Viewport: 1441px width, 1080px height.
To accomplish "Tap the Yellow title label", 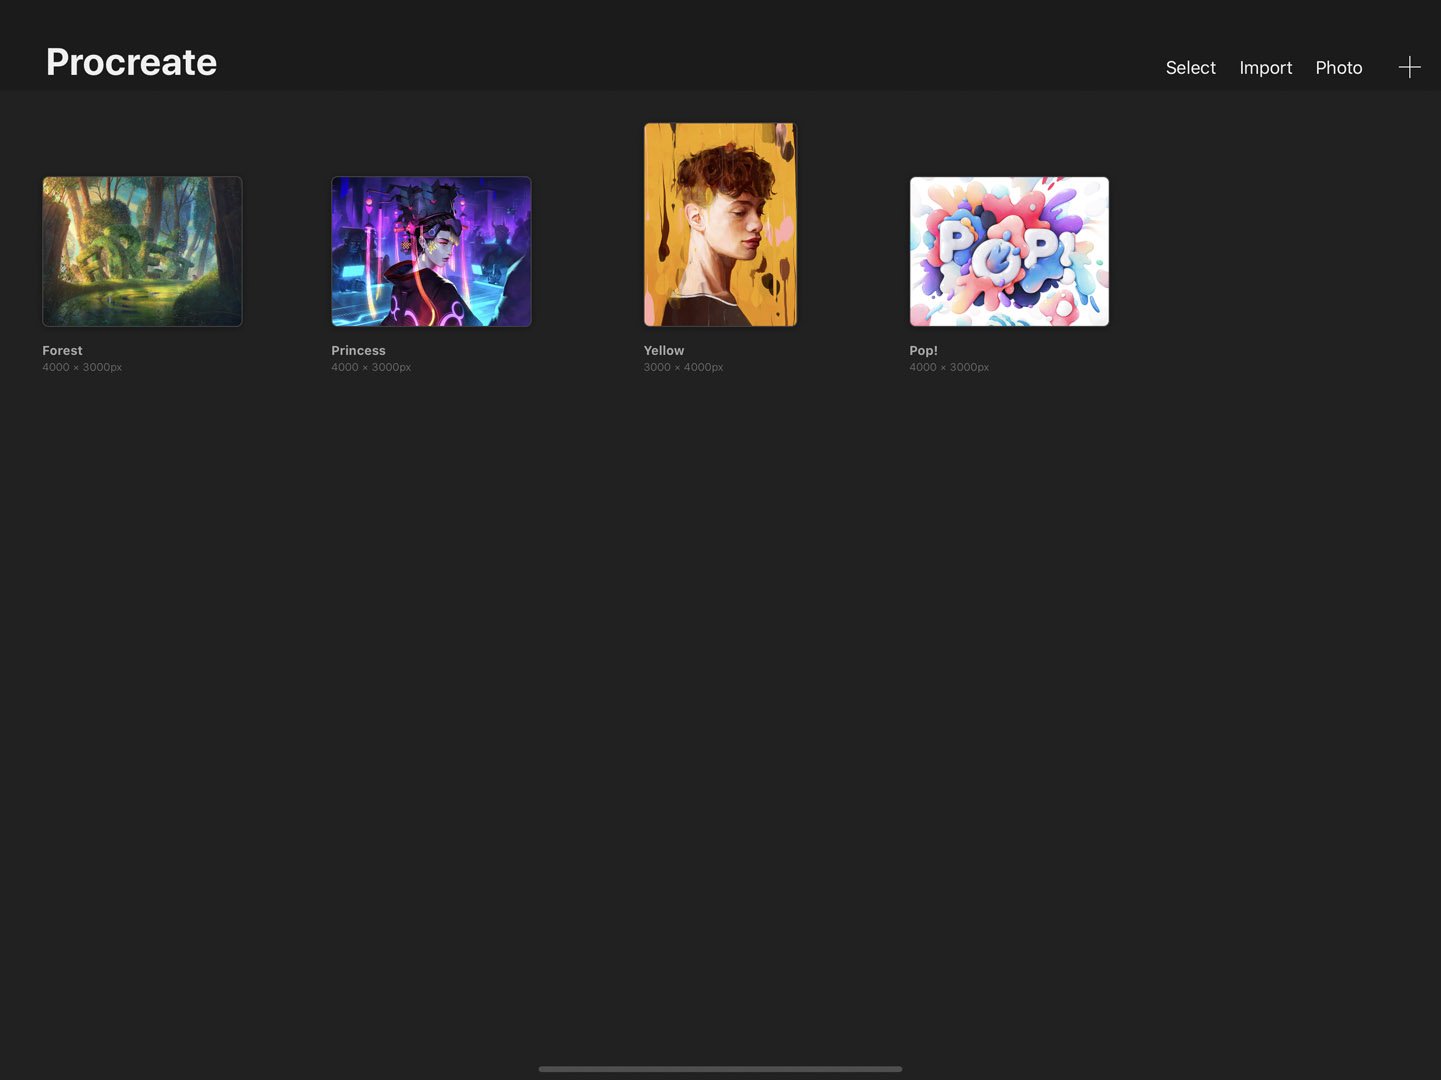I will coord(664,350).
